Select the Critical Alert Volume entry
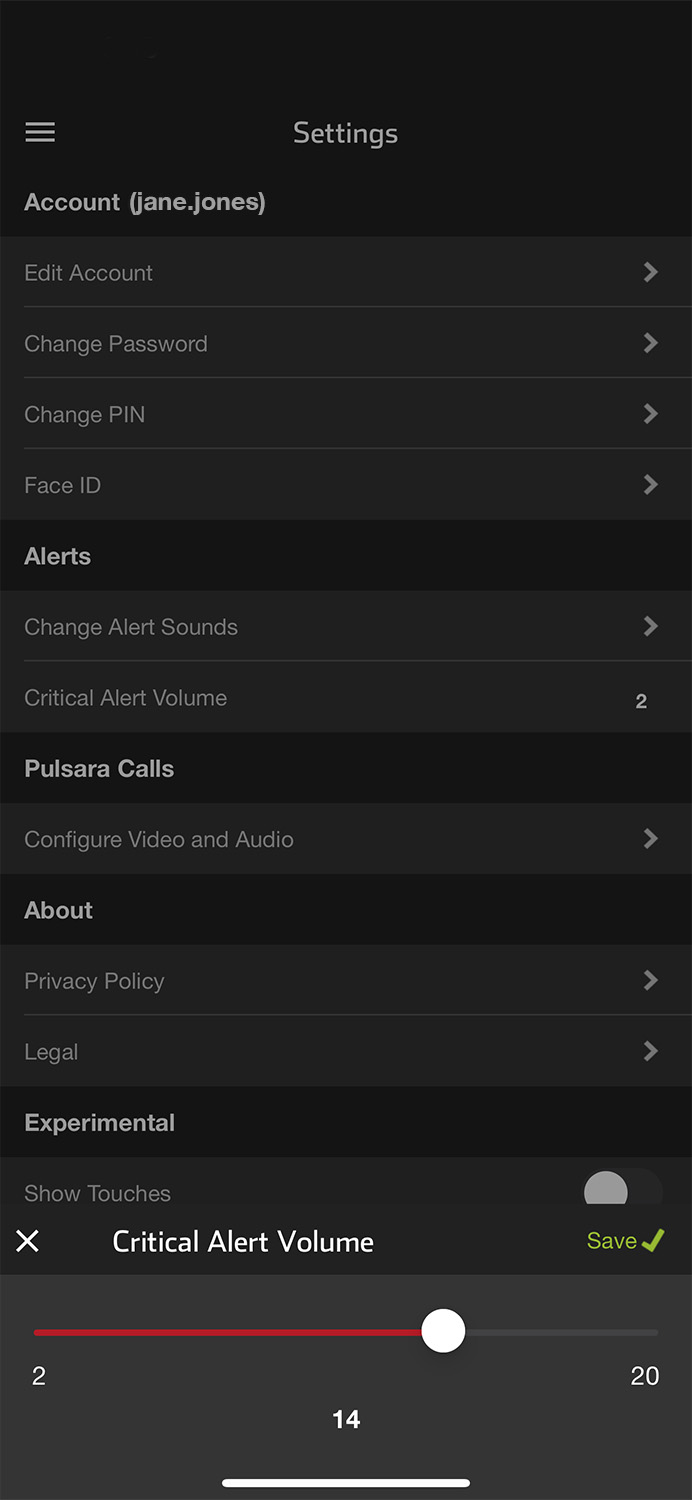This screenshot has height=1500, width=692. 346,698
